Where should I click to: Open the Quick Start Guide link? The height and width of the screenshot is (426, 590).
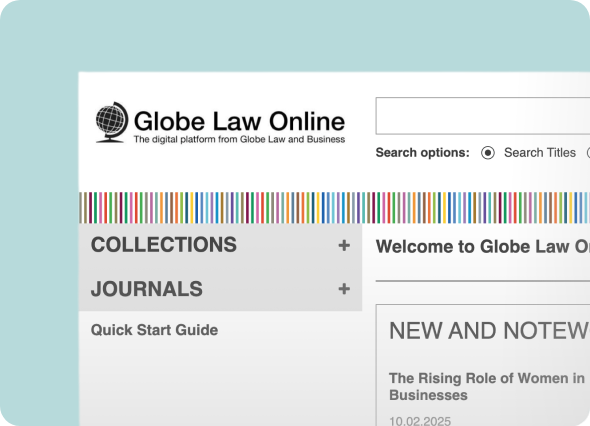tap(154, 330)
